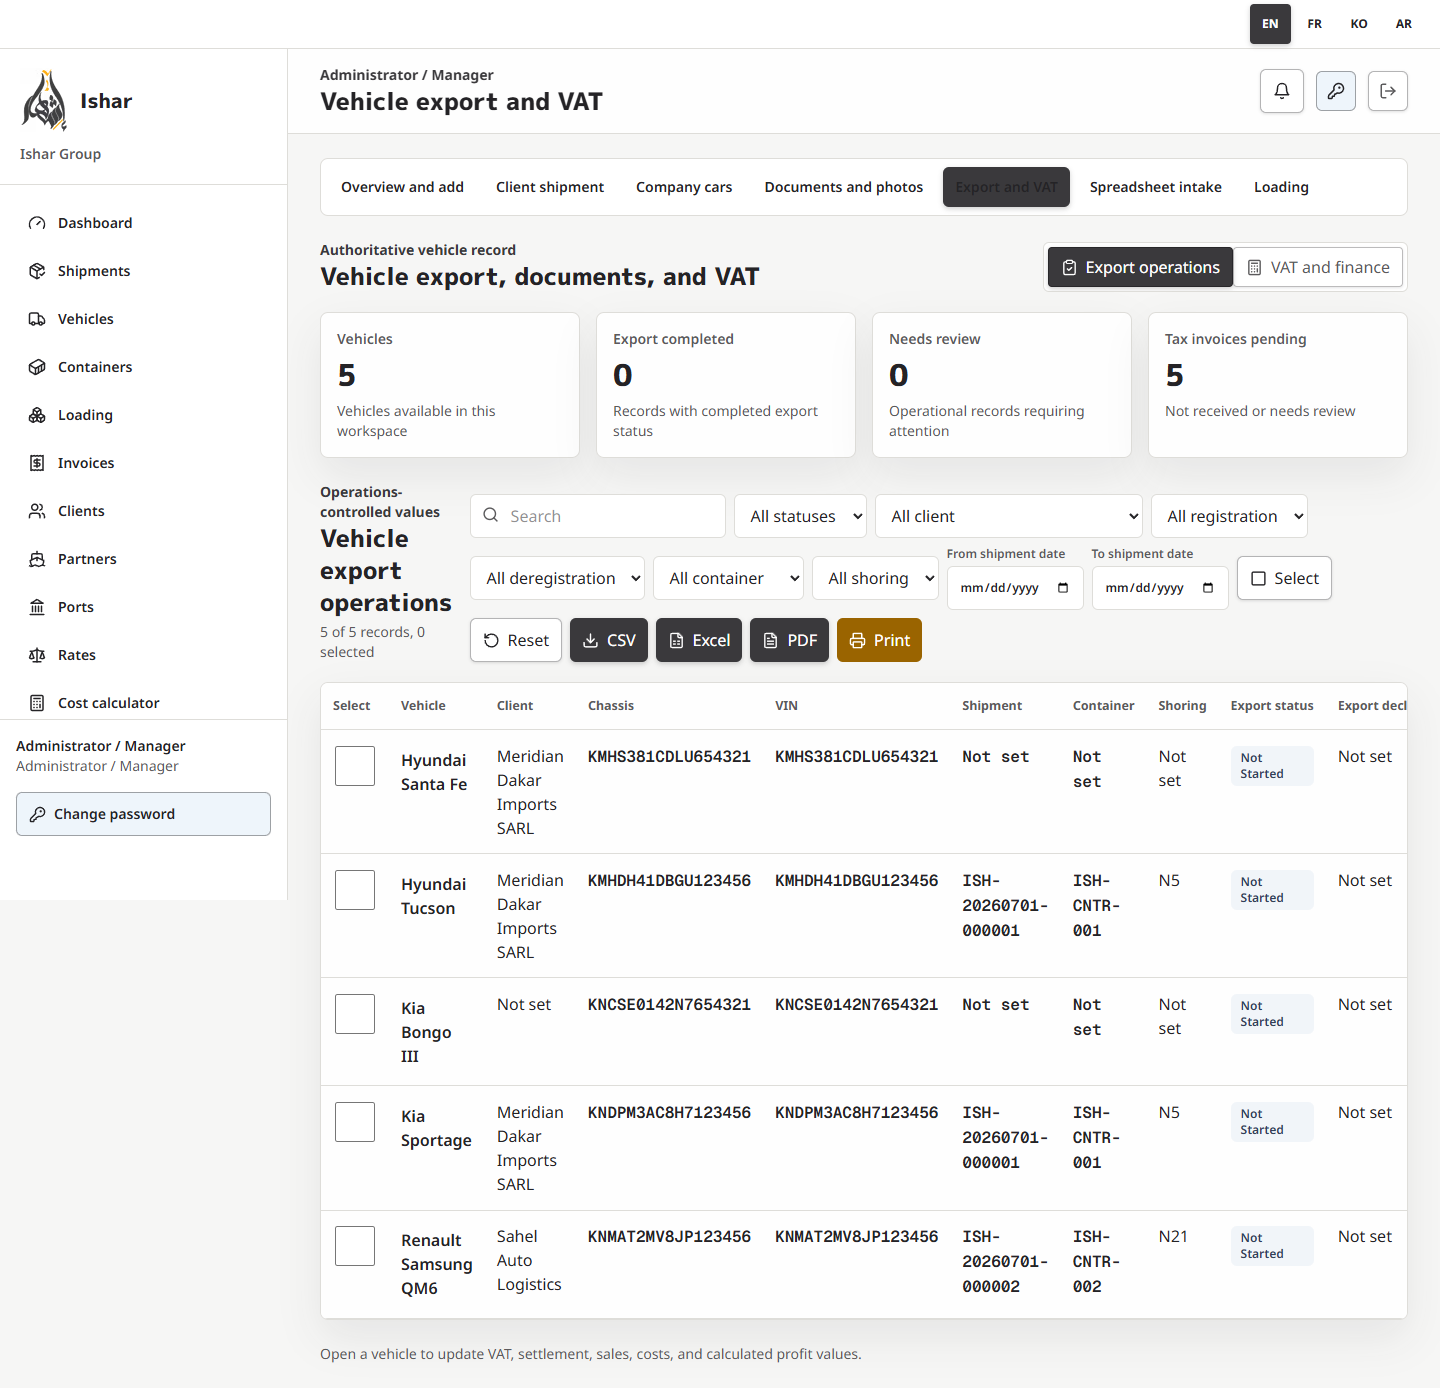This screenshot has width=1440, height=1388.
Task: Toggle the Select mode button
Action: 1284,578
